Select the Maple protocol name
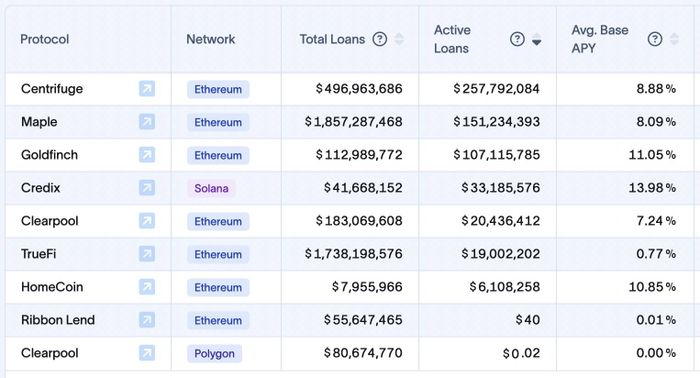Image resolution: width=700 pixels, height=378 pixels. [x=39, y=122]
